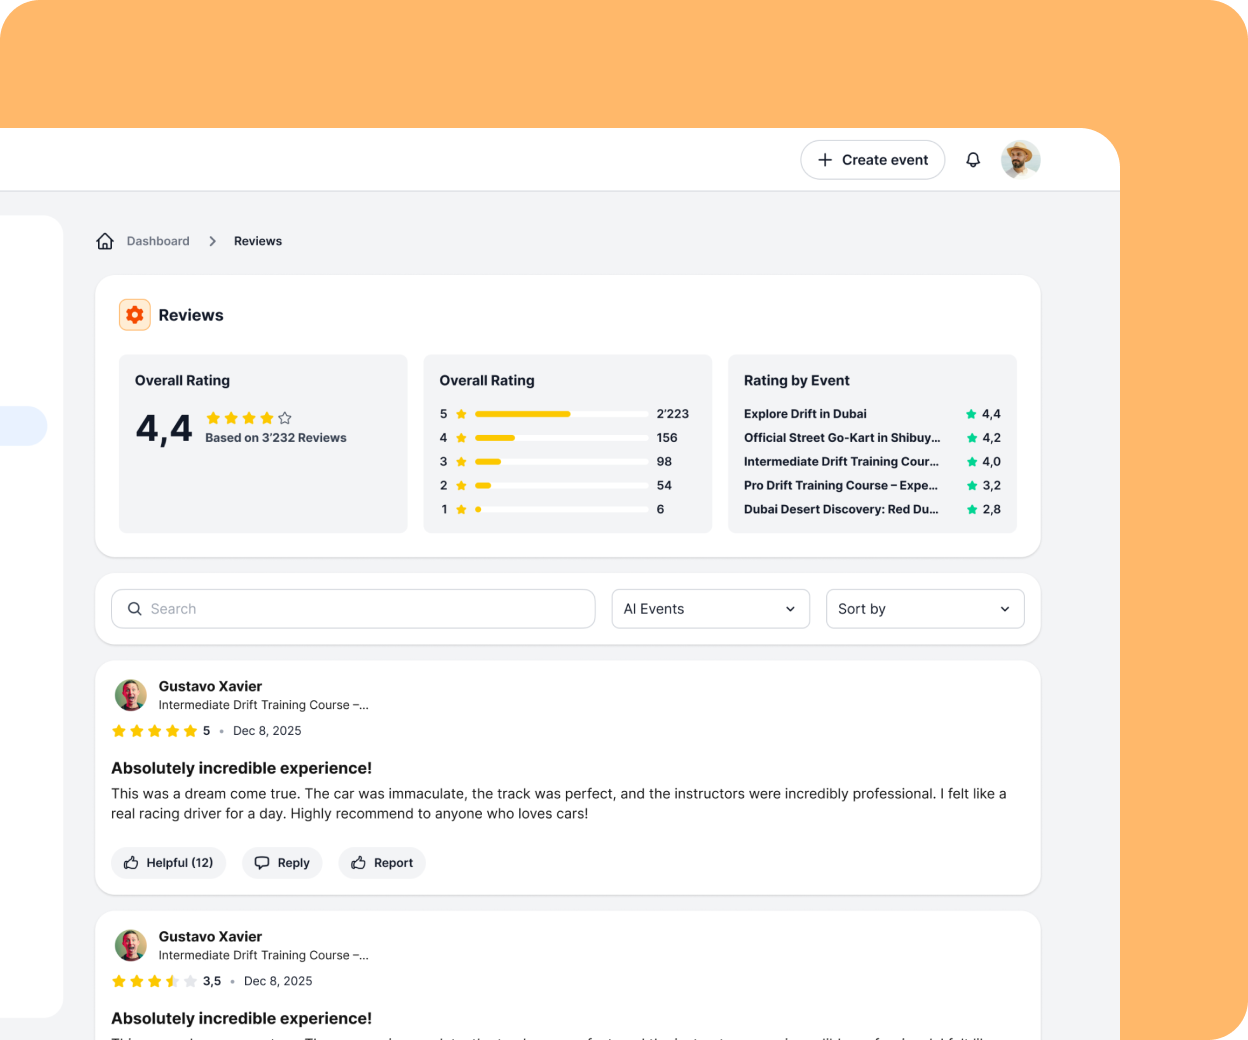
Task: Click the green star beside Explore Drift in Dubai
Action: click(x=970, y=413)
